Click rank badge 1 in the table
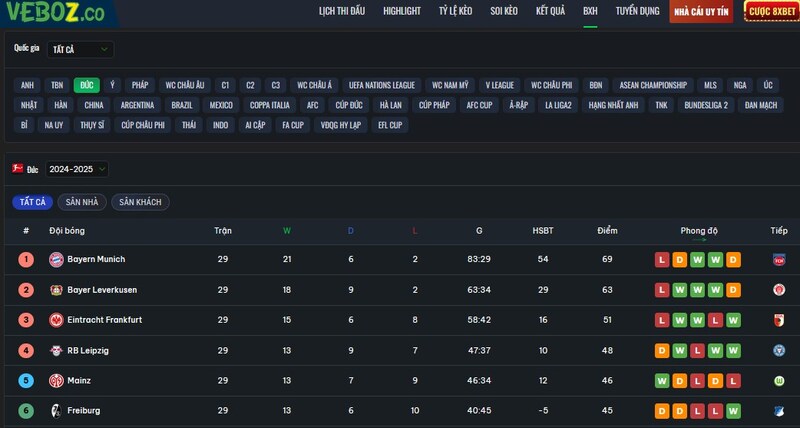Viewport: 800px width, 428px height. coord(26,260)
